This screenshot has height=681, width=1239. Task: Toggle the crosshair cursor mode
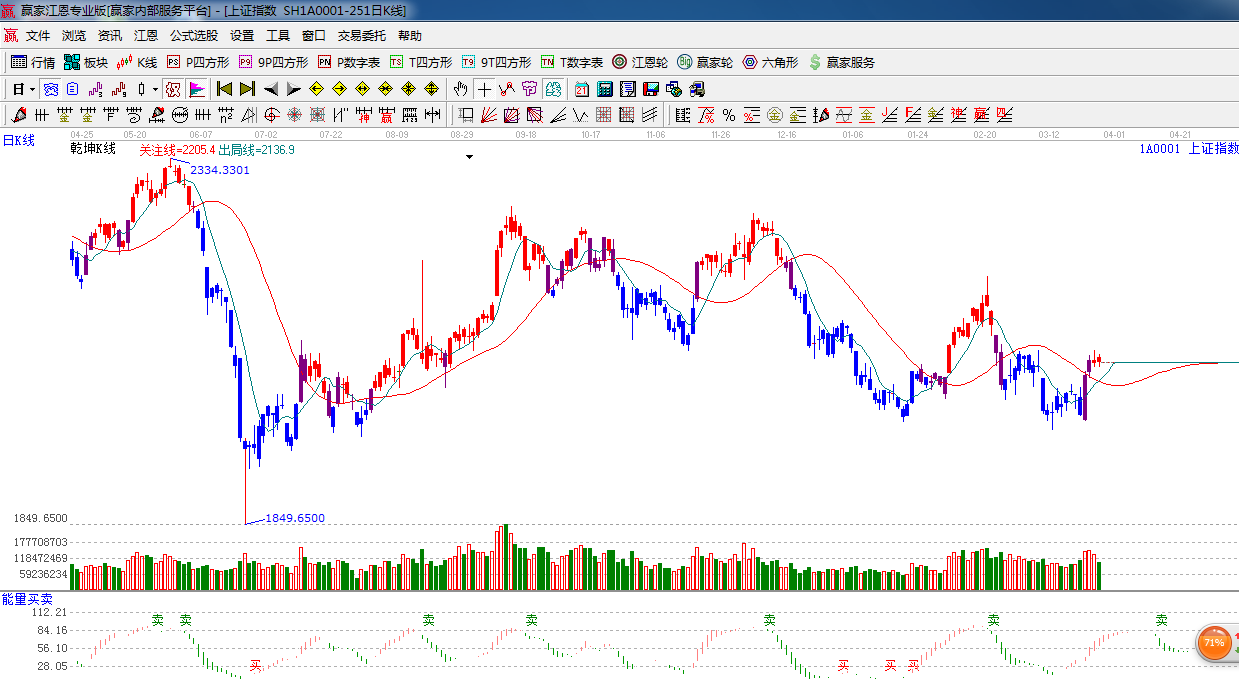tap(484, 89)
